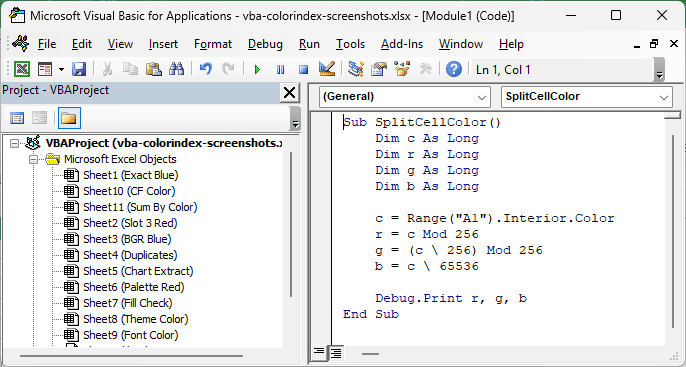Select Sheet1 (Exact Blue) in the tree
The image size is (686, 367).
coord(130,175)
